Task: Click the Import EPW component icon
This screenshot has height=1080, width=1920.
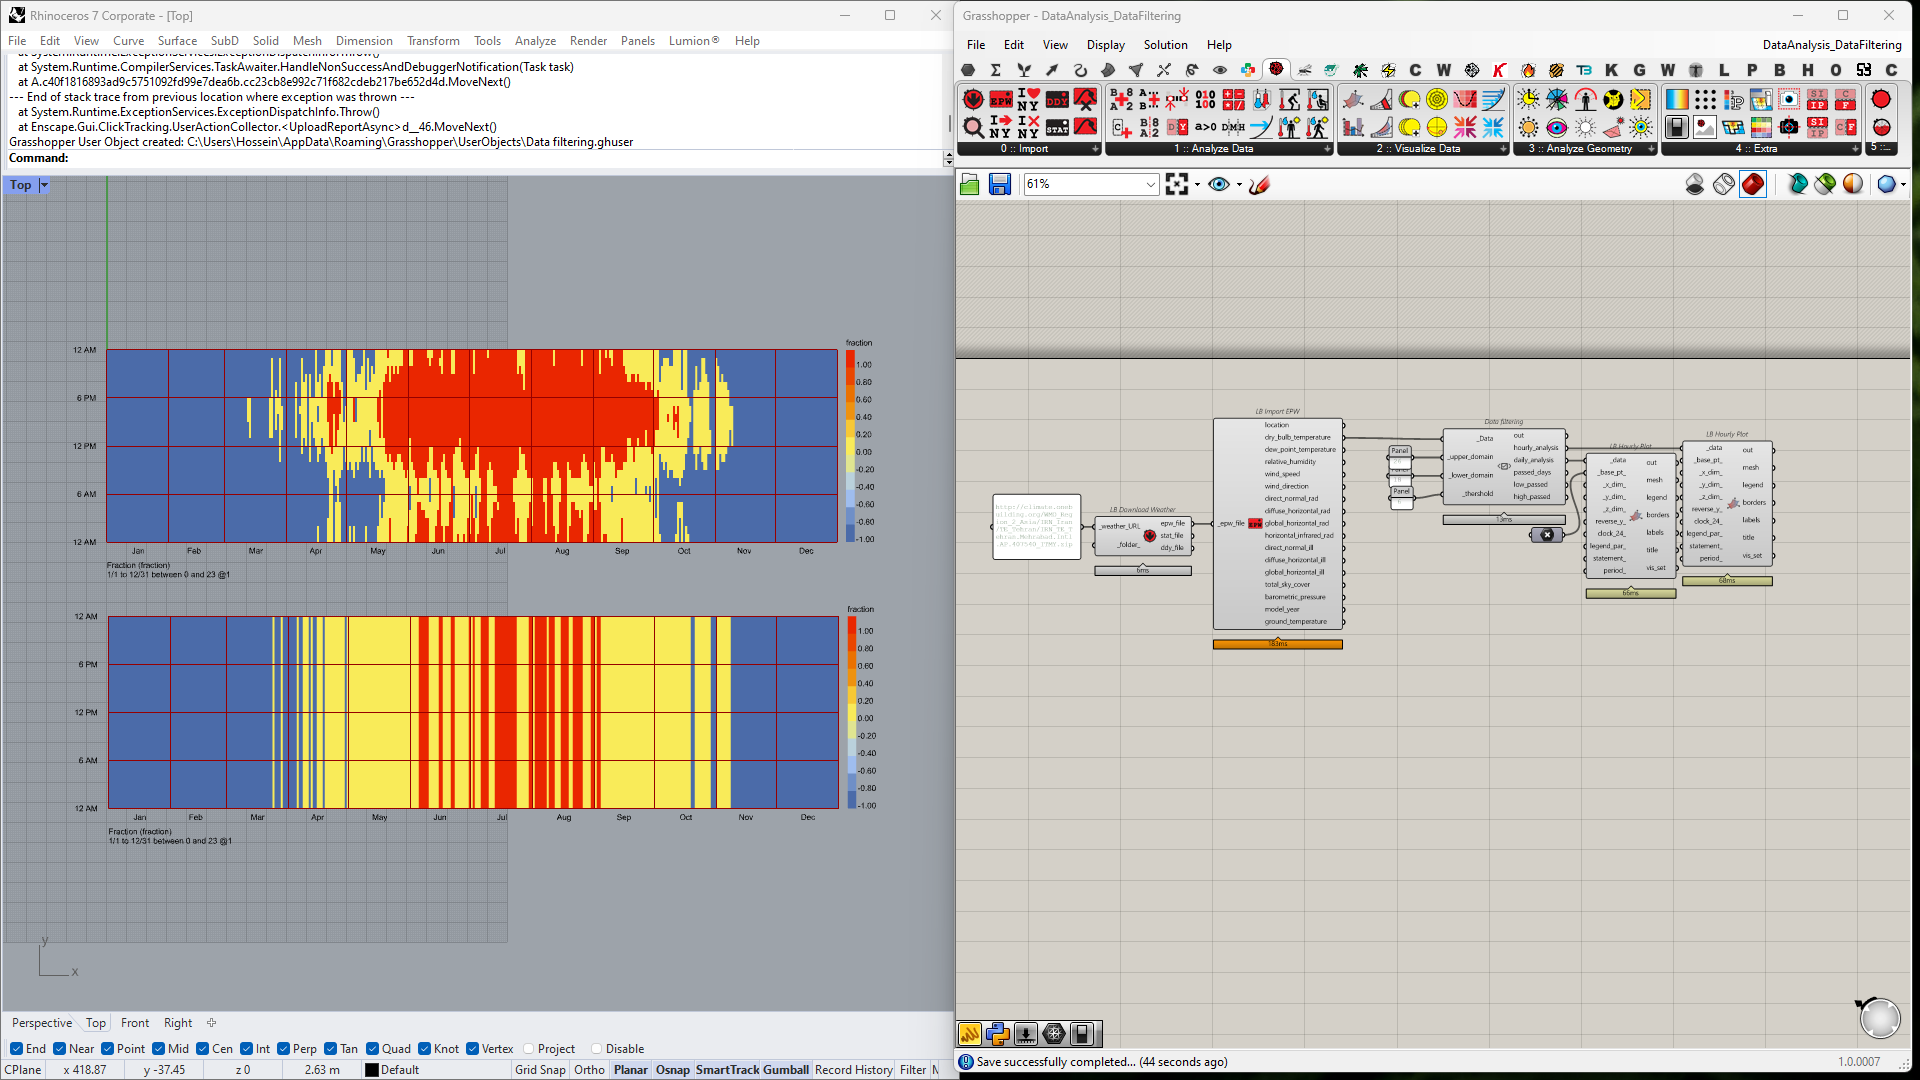Action: (1001, 100)
